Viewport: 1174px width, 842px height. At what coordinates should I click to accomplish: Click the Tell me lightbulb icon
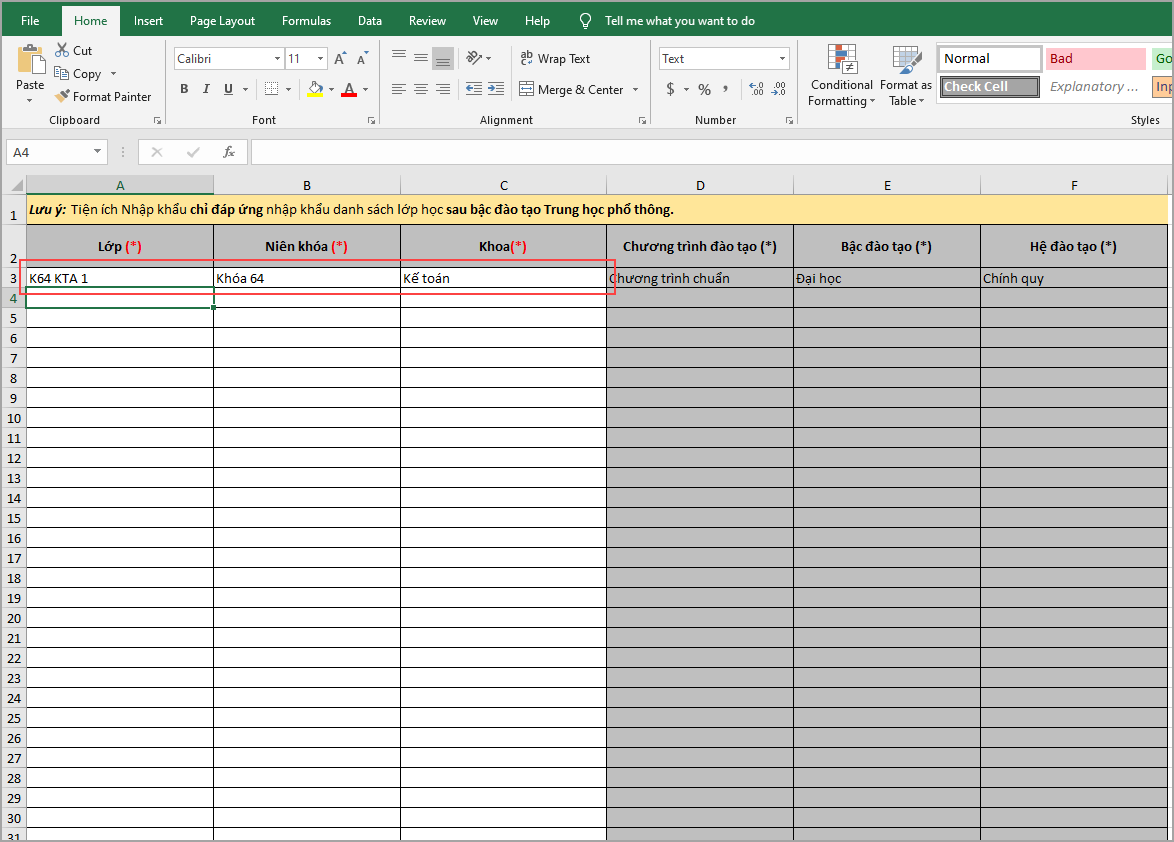(x=586, y=21)
